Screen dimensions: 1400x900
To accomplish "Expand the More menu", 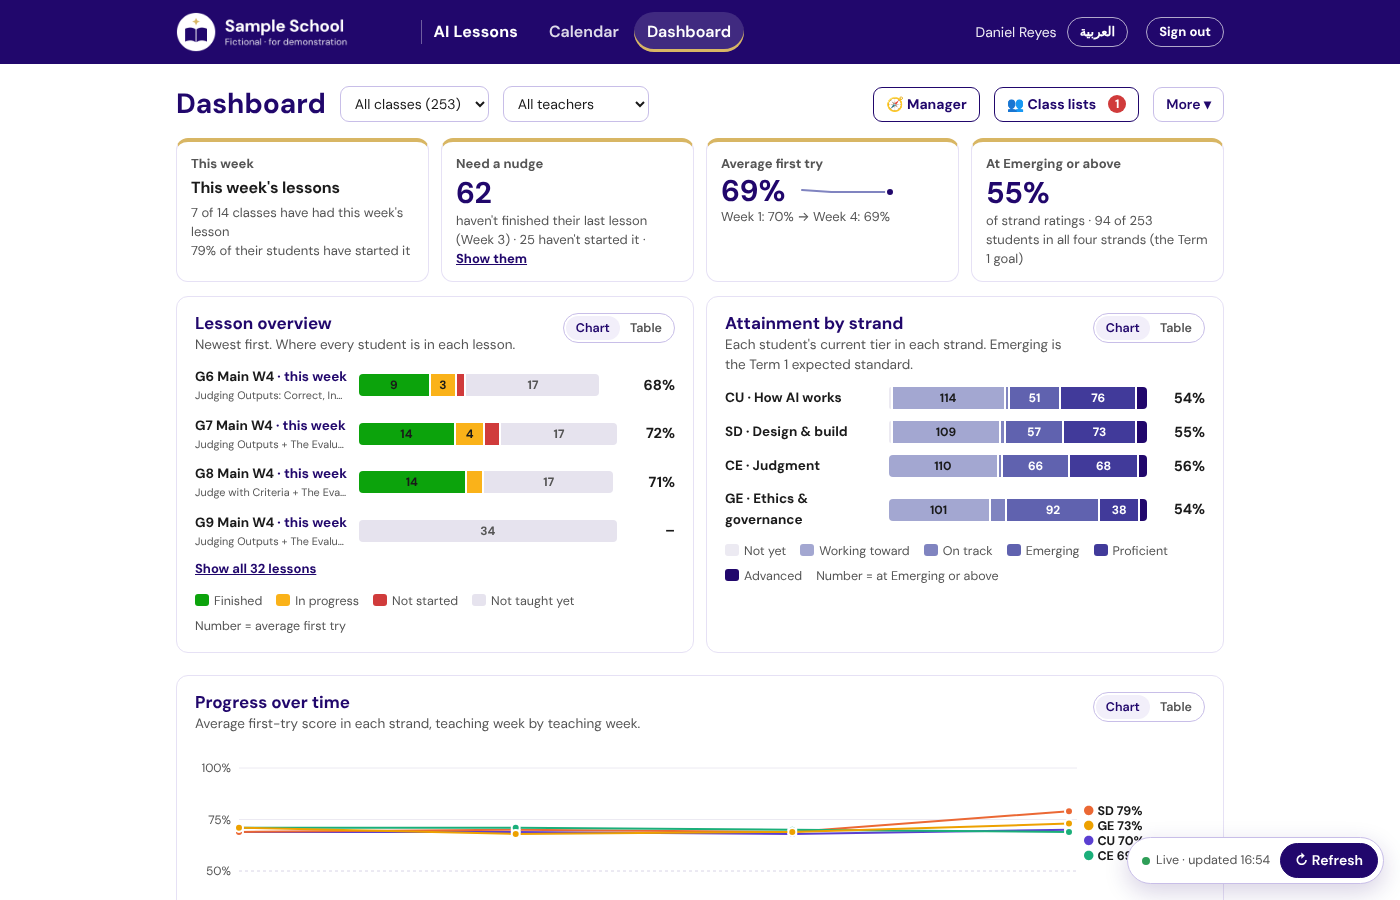I will [x=1188, y=104].
